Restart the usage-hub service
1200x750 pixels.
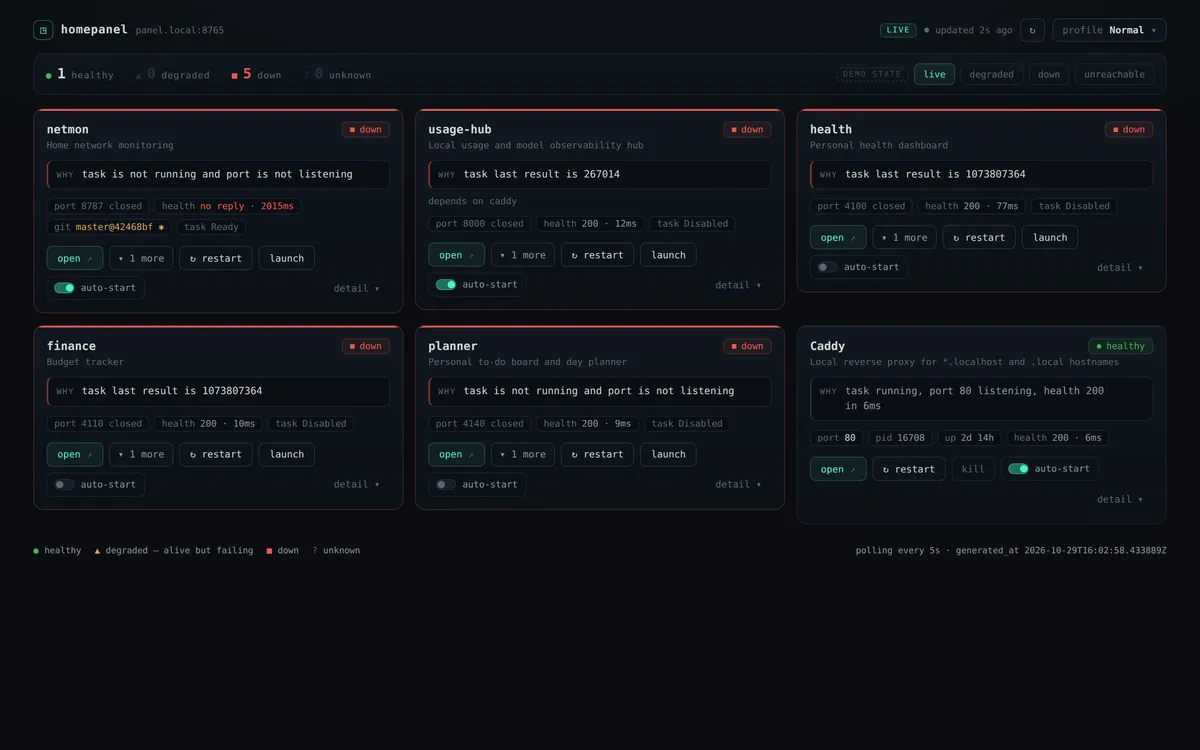pos(597,255)
